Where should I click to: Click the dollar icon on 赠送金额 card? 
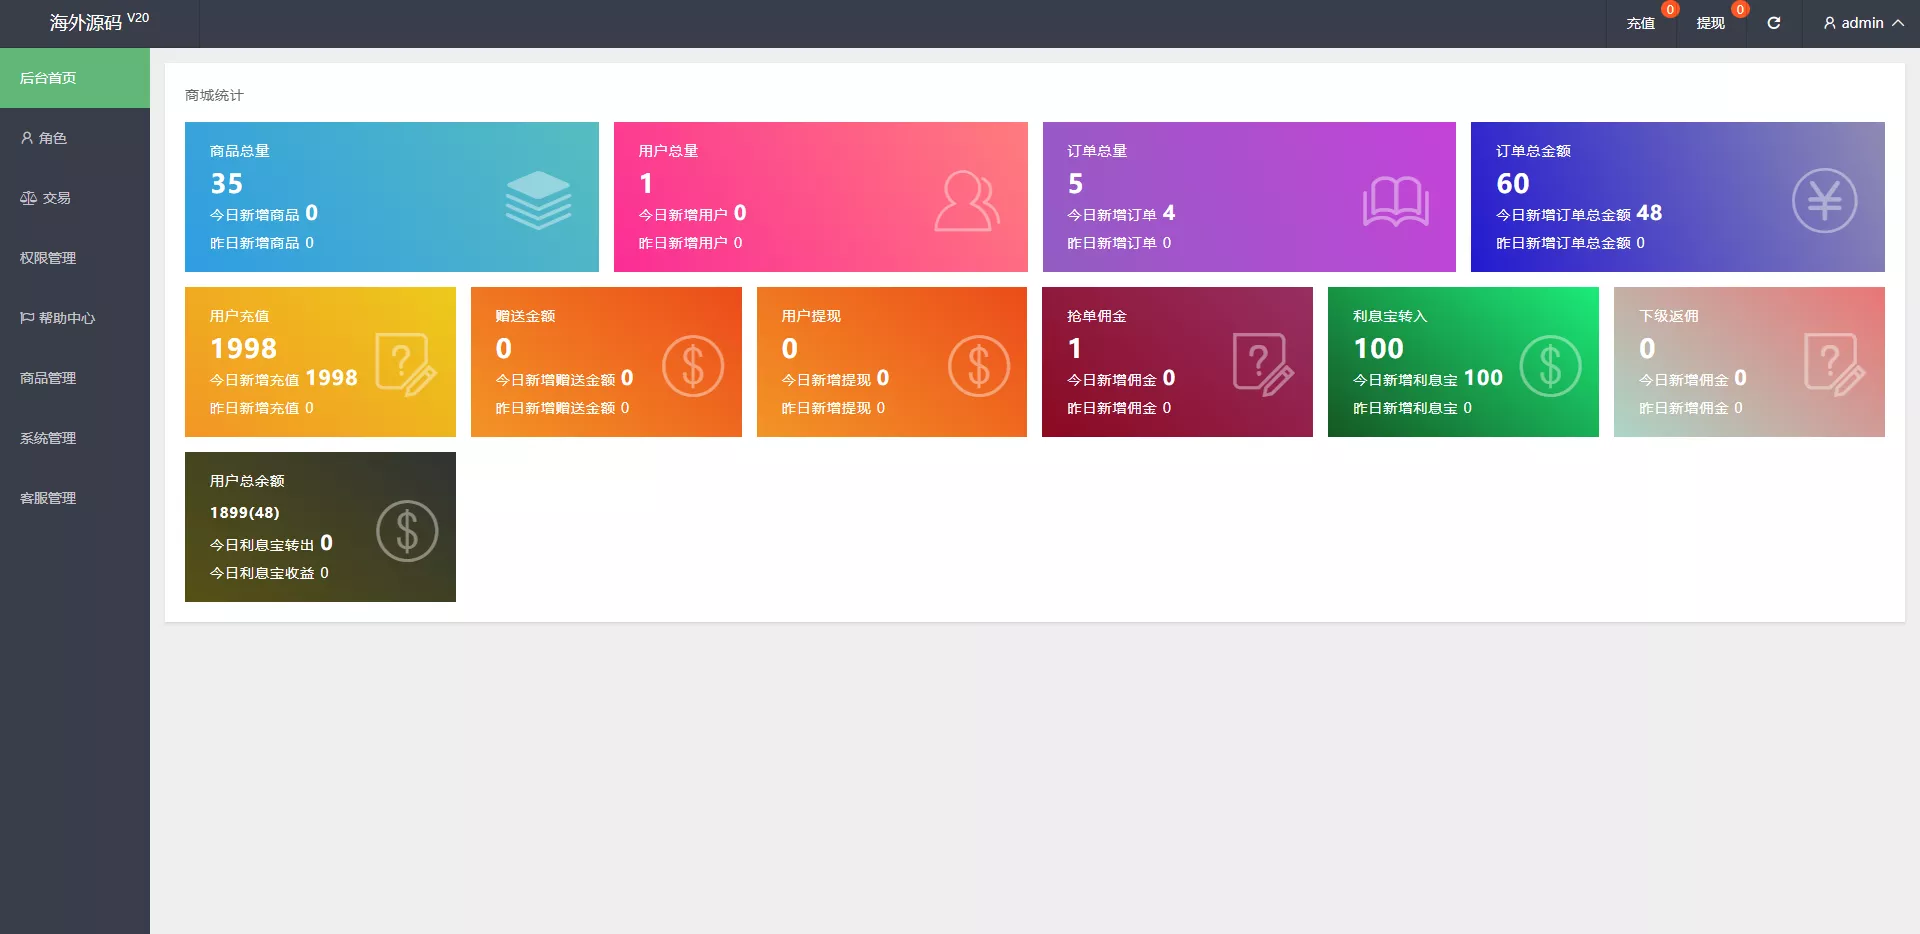pos(692,366)
